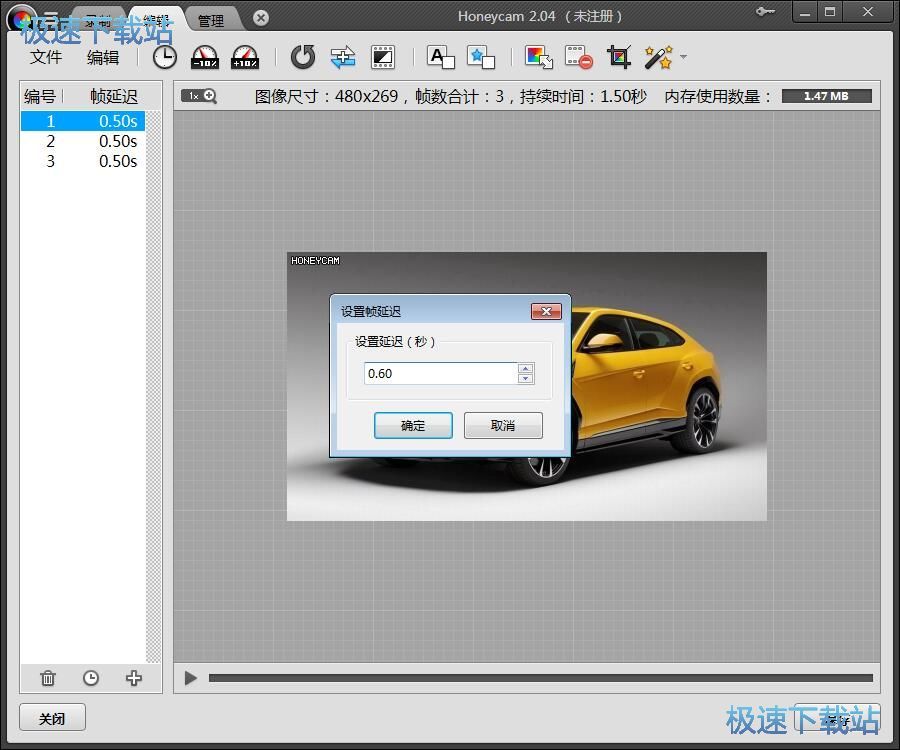Minimize the Honeycam window
The height and width of the screenshot is (750, 900).
coord(805,12)
